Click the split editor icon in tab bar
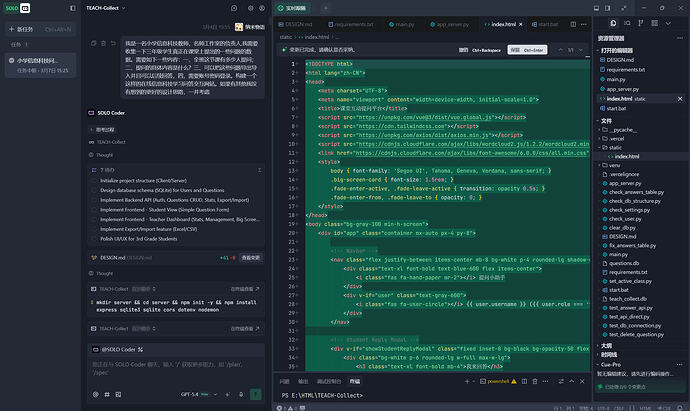 pyautogui.click(x=573, y=24)
